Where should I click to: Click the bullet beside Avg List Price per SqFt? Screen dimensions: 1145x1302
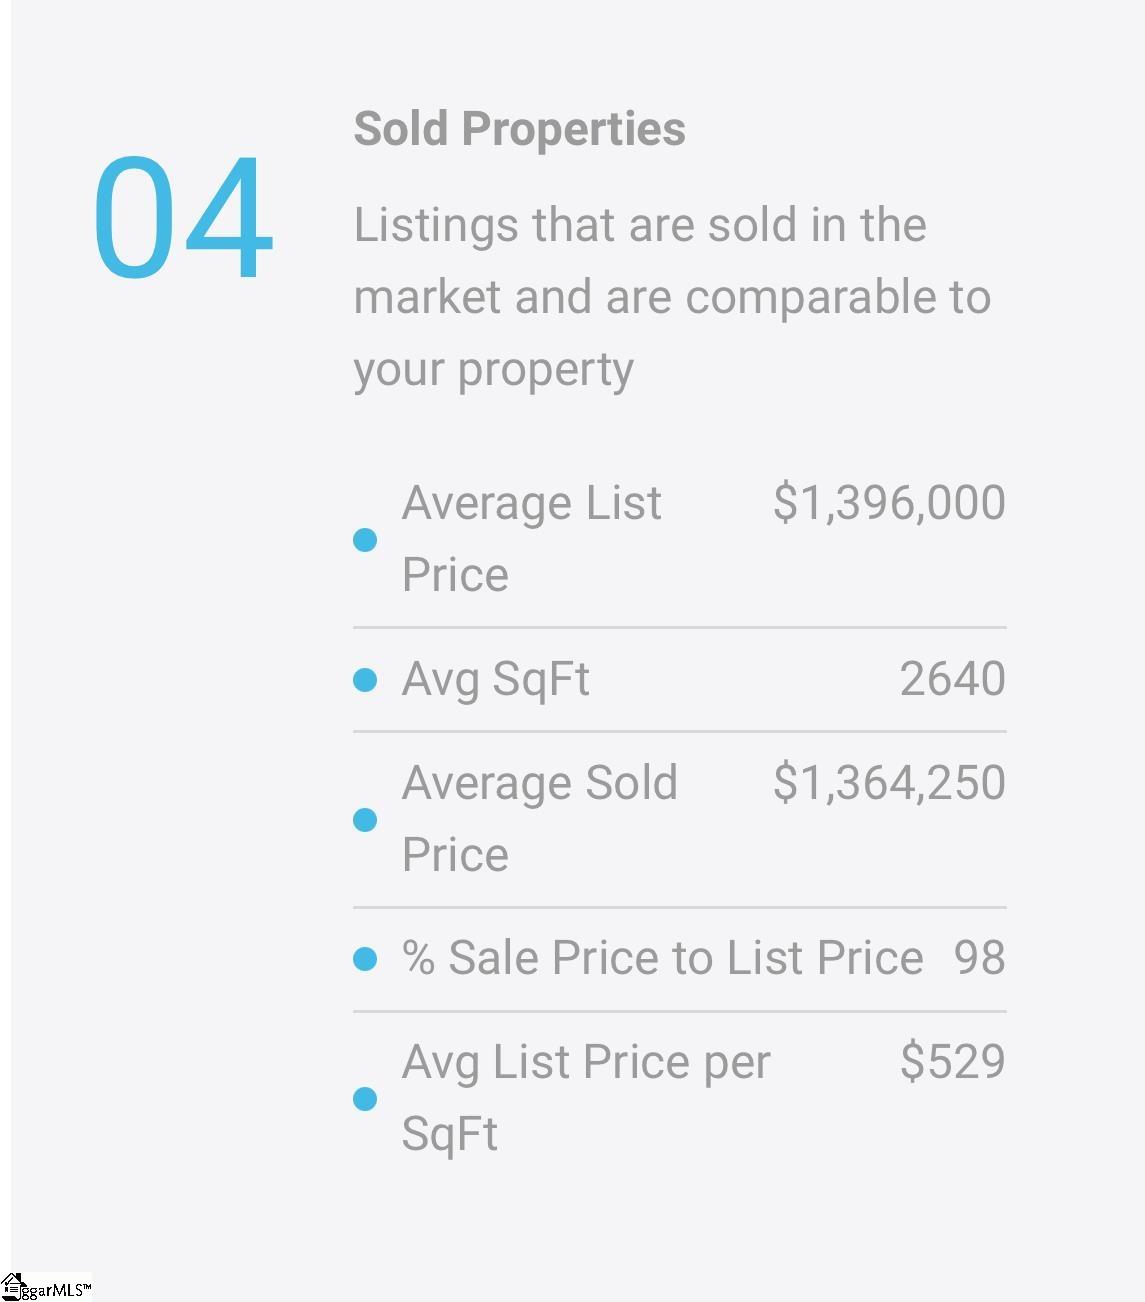tap(365, 1099)
